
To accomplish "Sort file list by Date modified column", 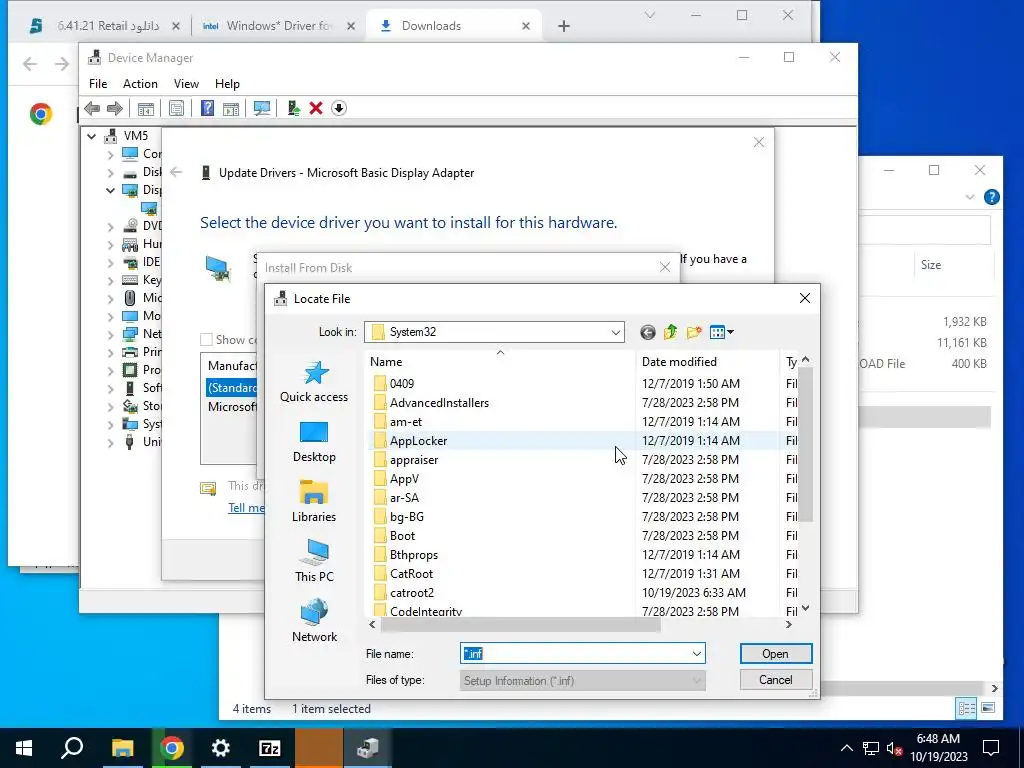I will point(707,362).
